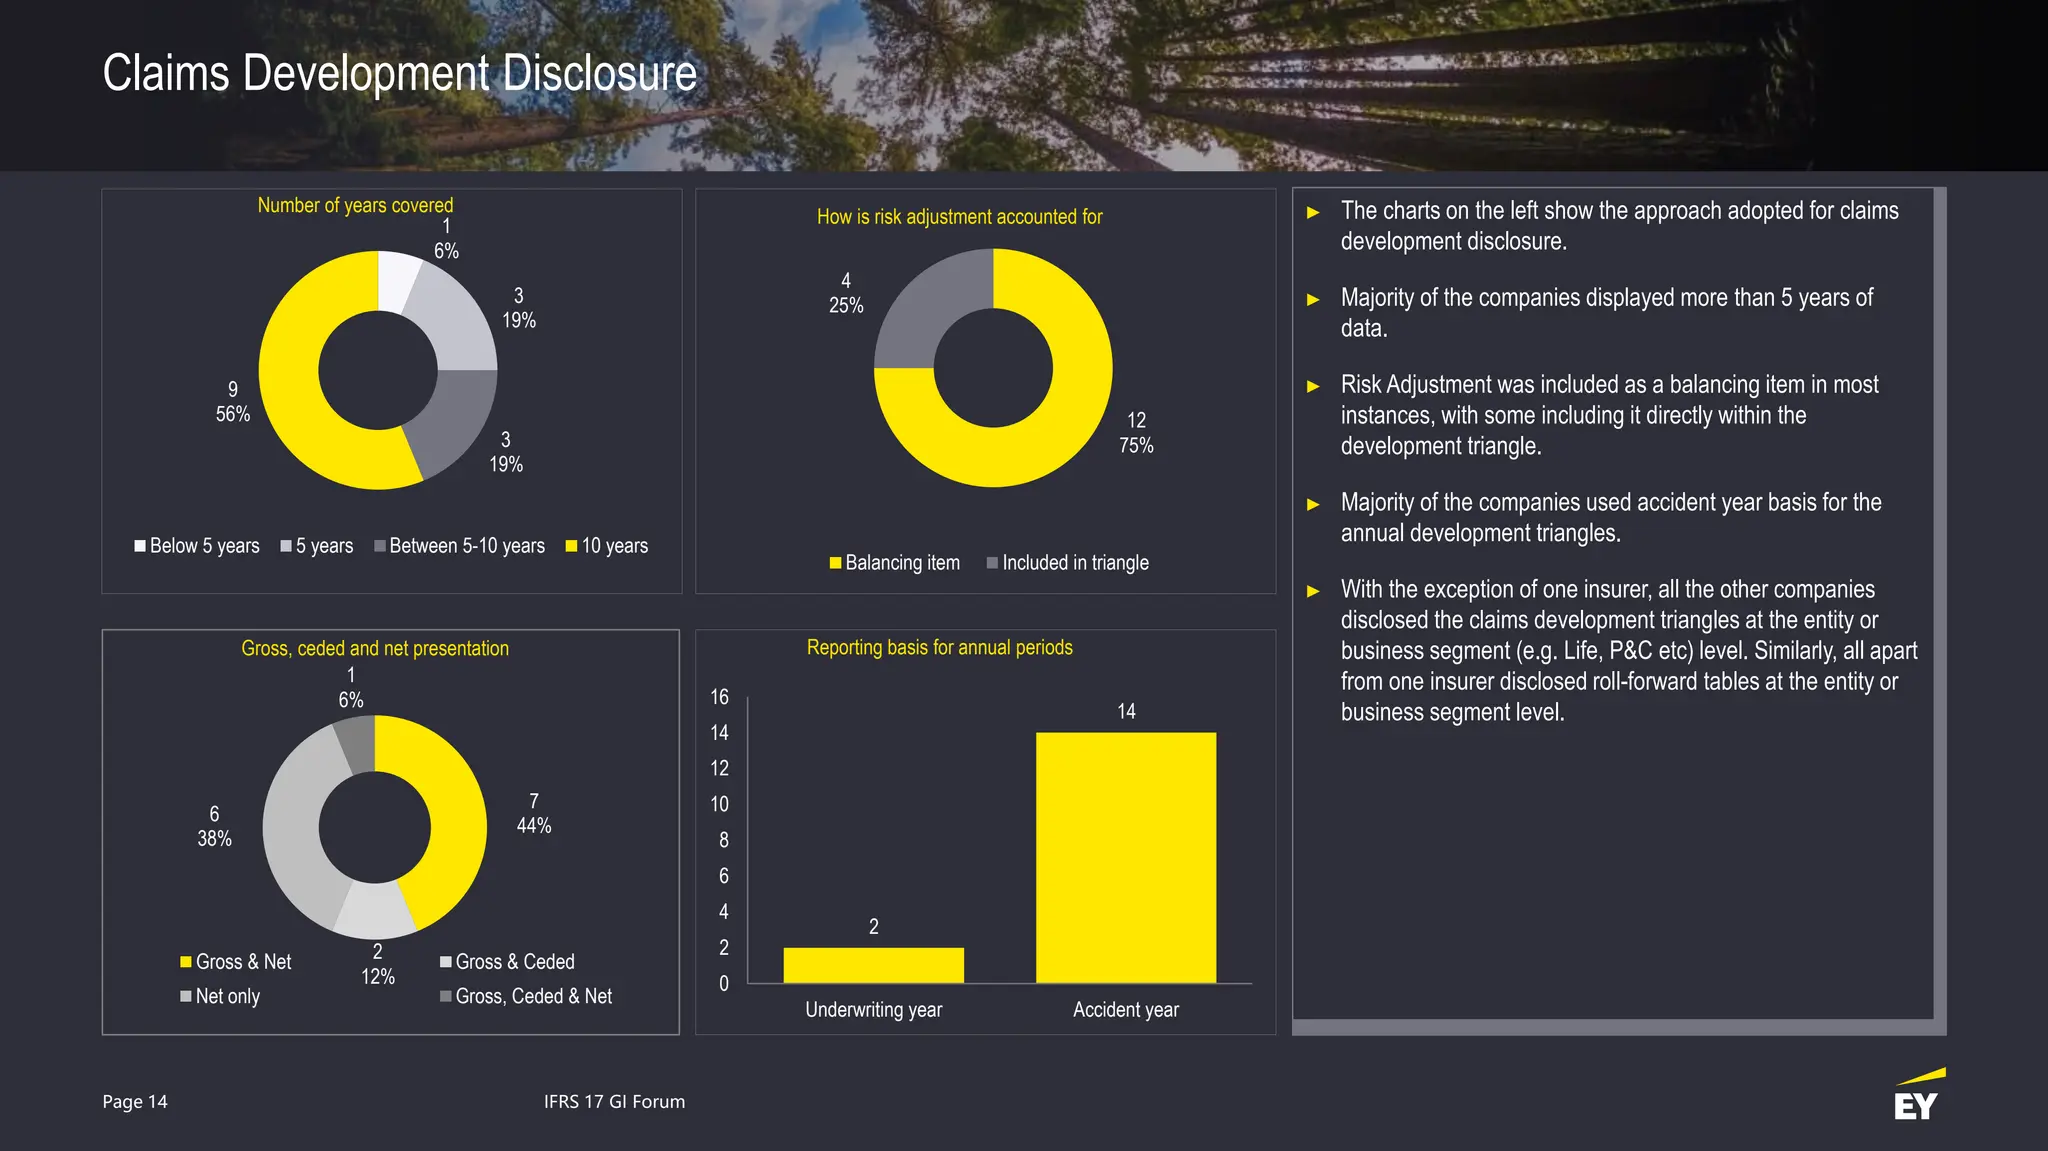Click the Number of years covered chart title
The height and width of the screenshot is (1151, 2048).
click(355, 205)
